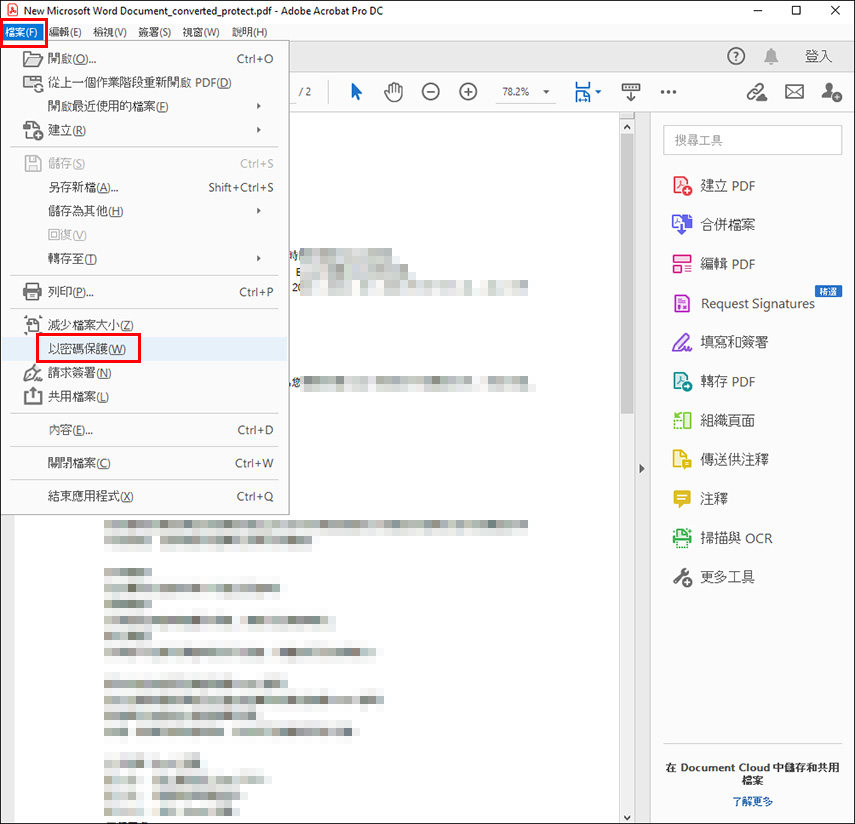Open the 轉存 PDF tool
Screen dimensions: 855x824
tap(715, 381)
